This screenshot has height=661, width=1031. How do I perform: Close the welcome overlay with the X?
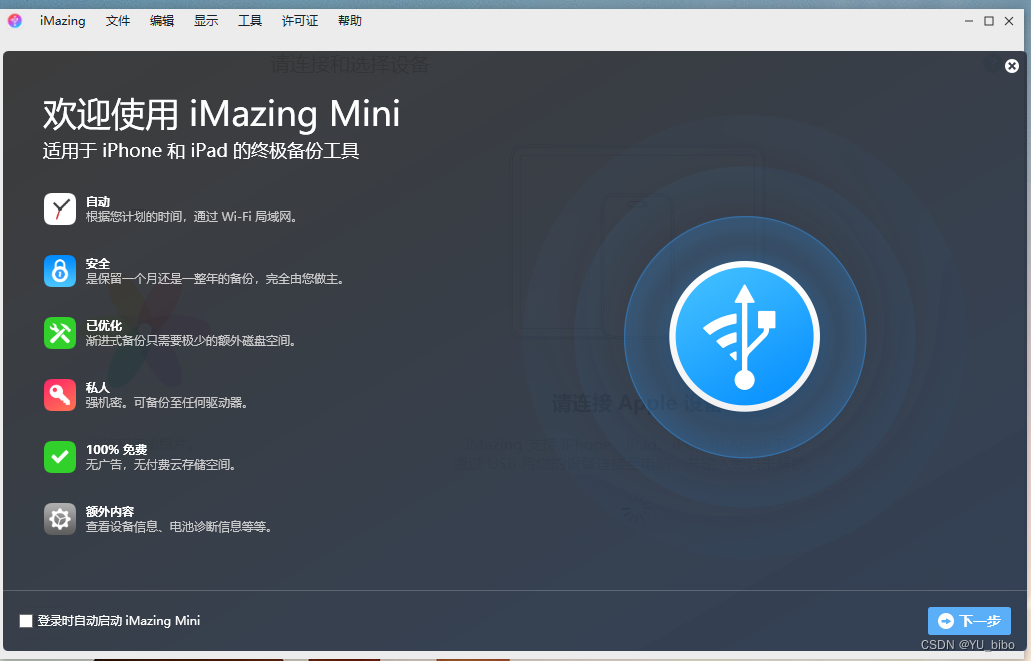(1012, 66)
